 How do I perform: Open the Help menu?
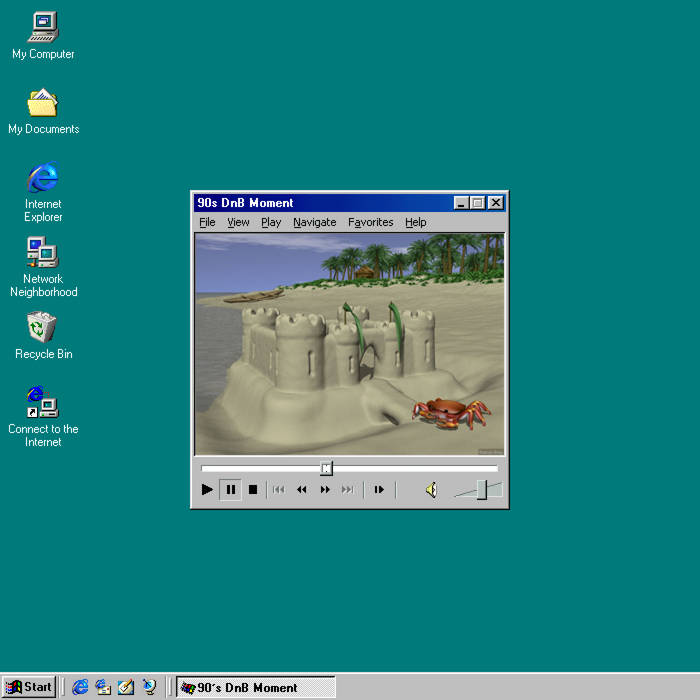tap(416, 222)
